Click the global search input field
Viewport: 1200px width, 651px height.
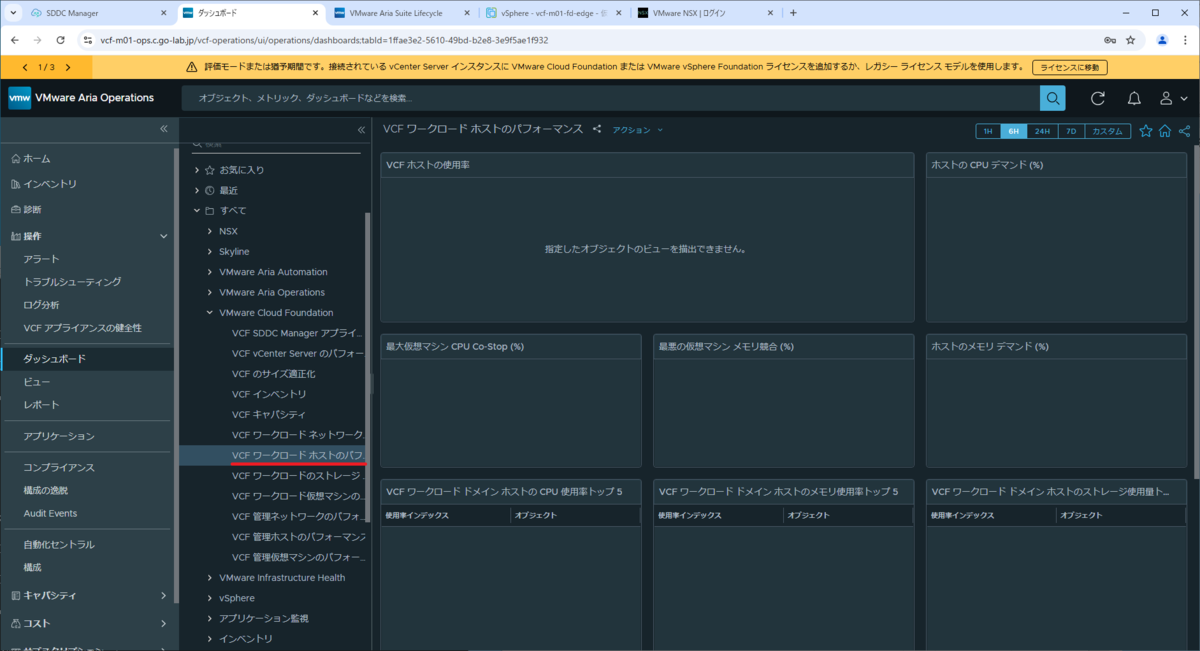pyautogui.click(x=611, y=98)
